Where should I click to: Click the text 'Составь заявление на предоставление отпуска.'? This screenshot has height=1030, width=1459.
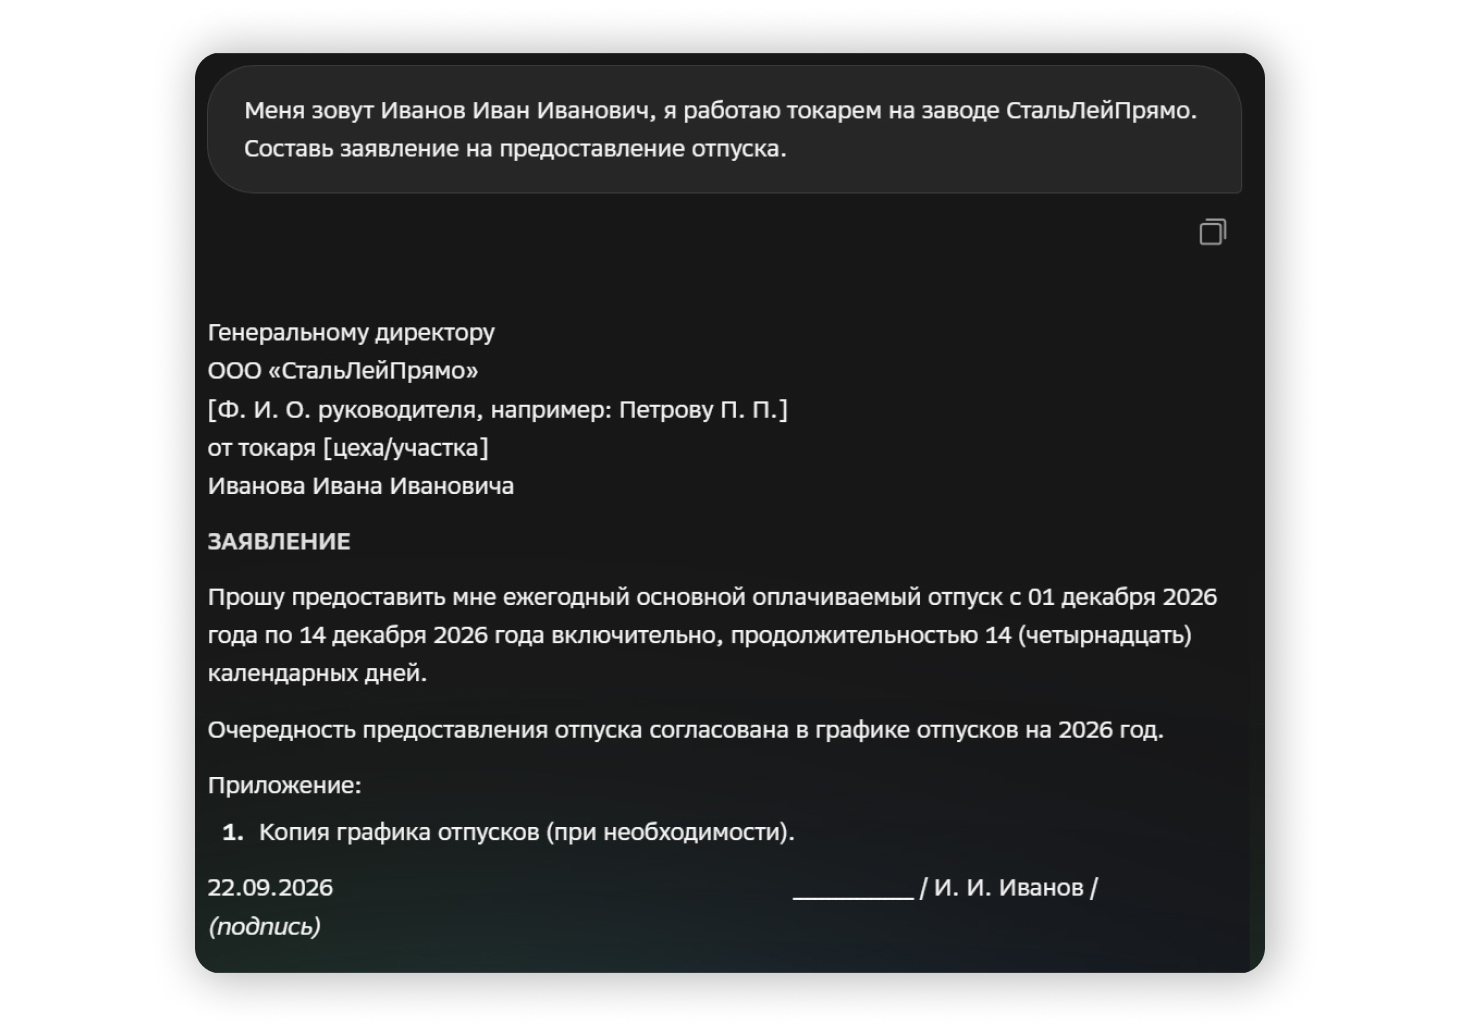point(515,149)
